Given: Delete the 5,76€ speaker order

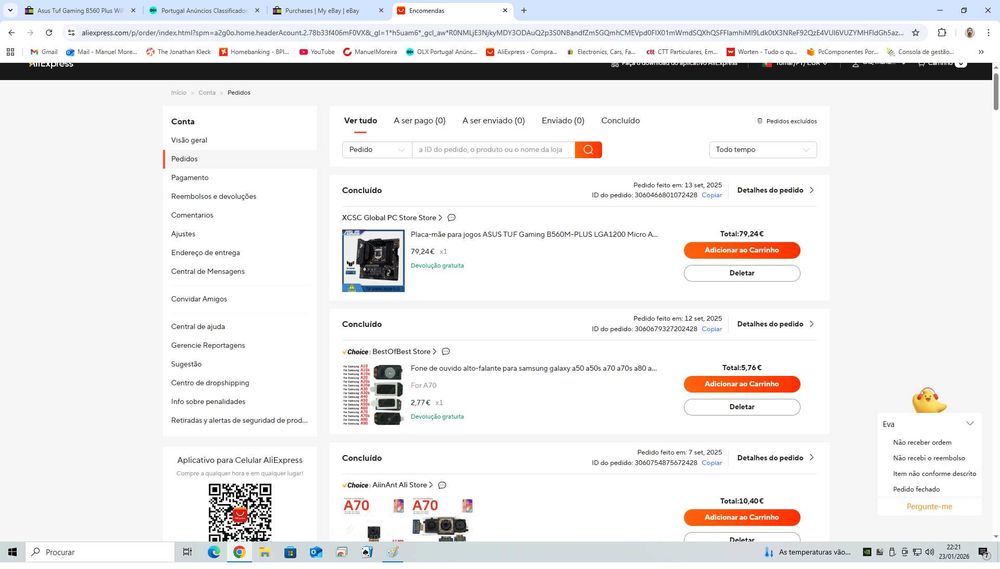Looking at the screenshot, I should tap(742, 407).
